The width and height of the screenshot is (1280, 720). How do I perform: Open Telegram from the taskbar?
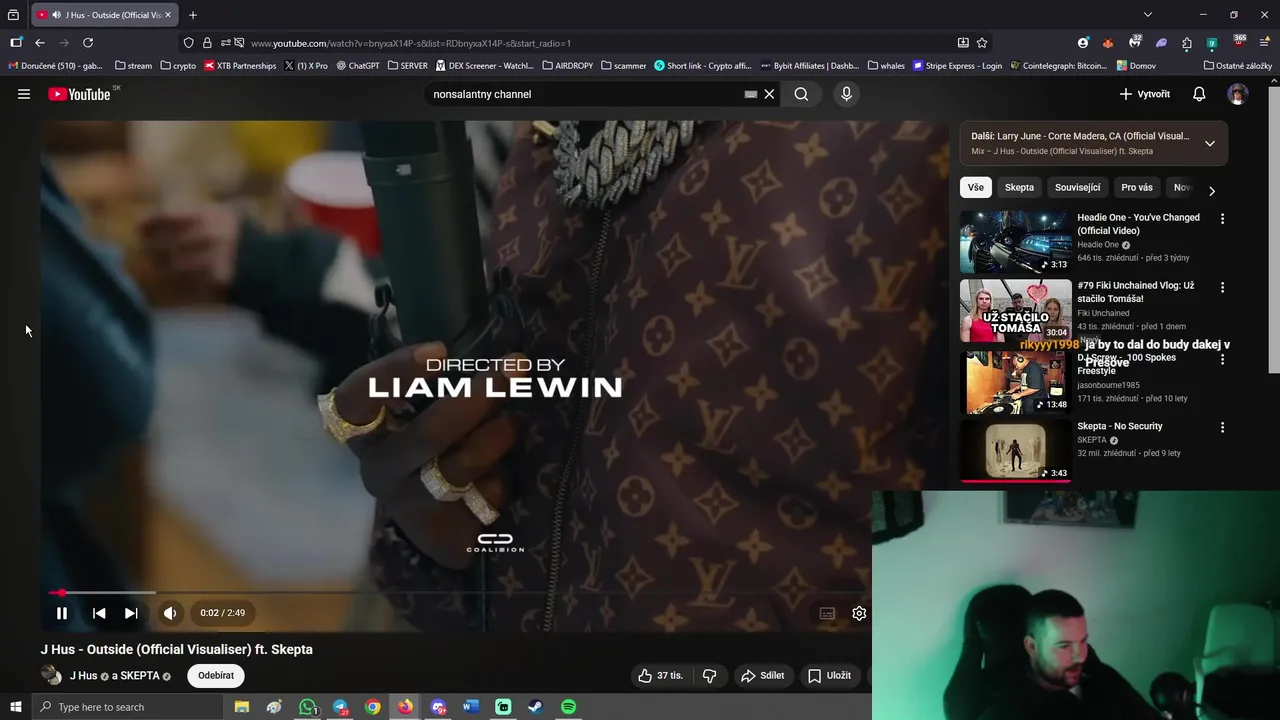(x=340, y=707)
